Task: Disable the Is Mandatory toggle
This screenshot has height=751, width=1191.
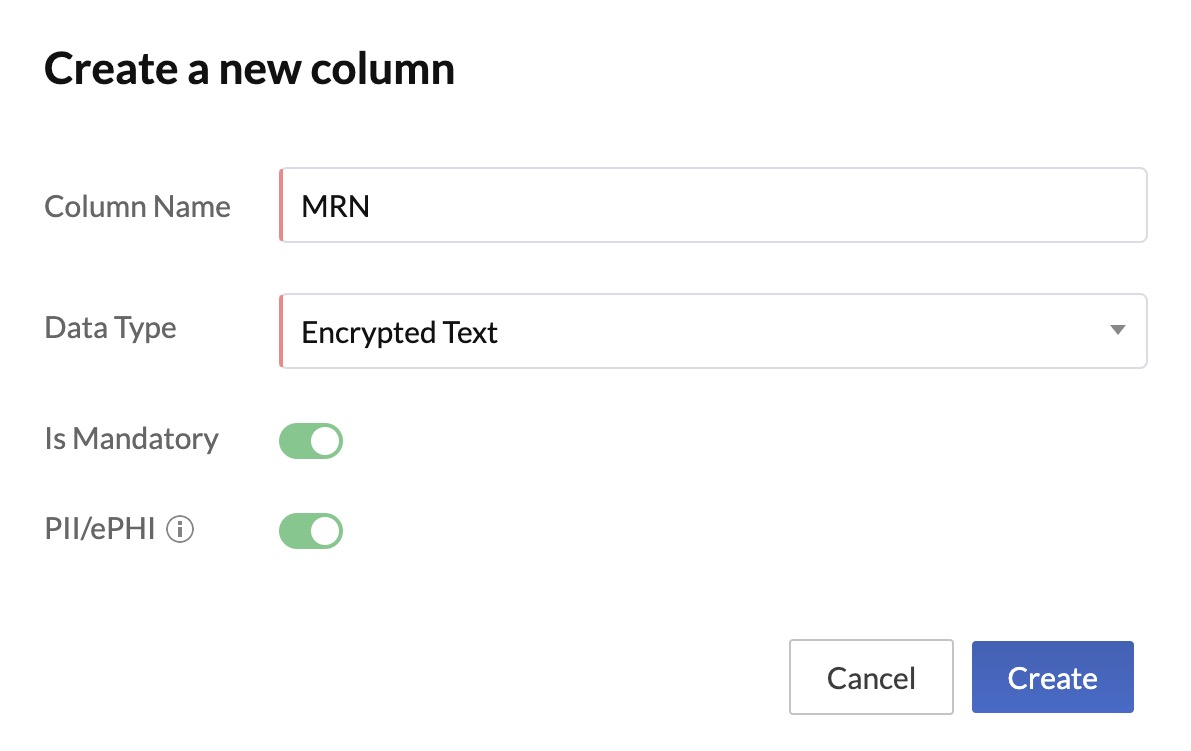Action: pos(311,441)
